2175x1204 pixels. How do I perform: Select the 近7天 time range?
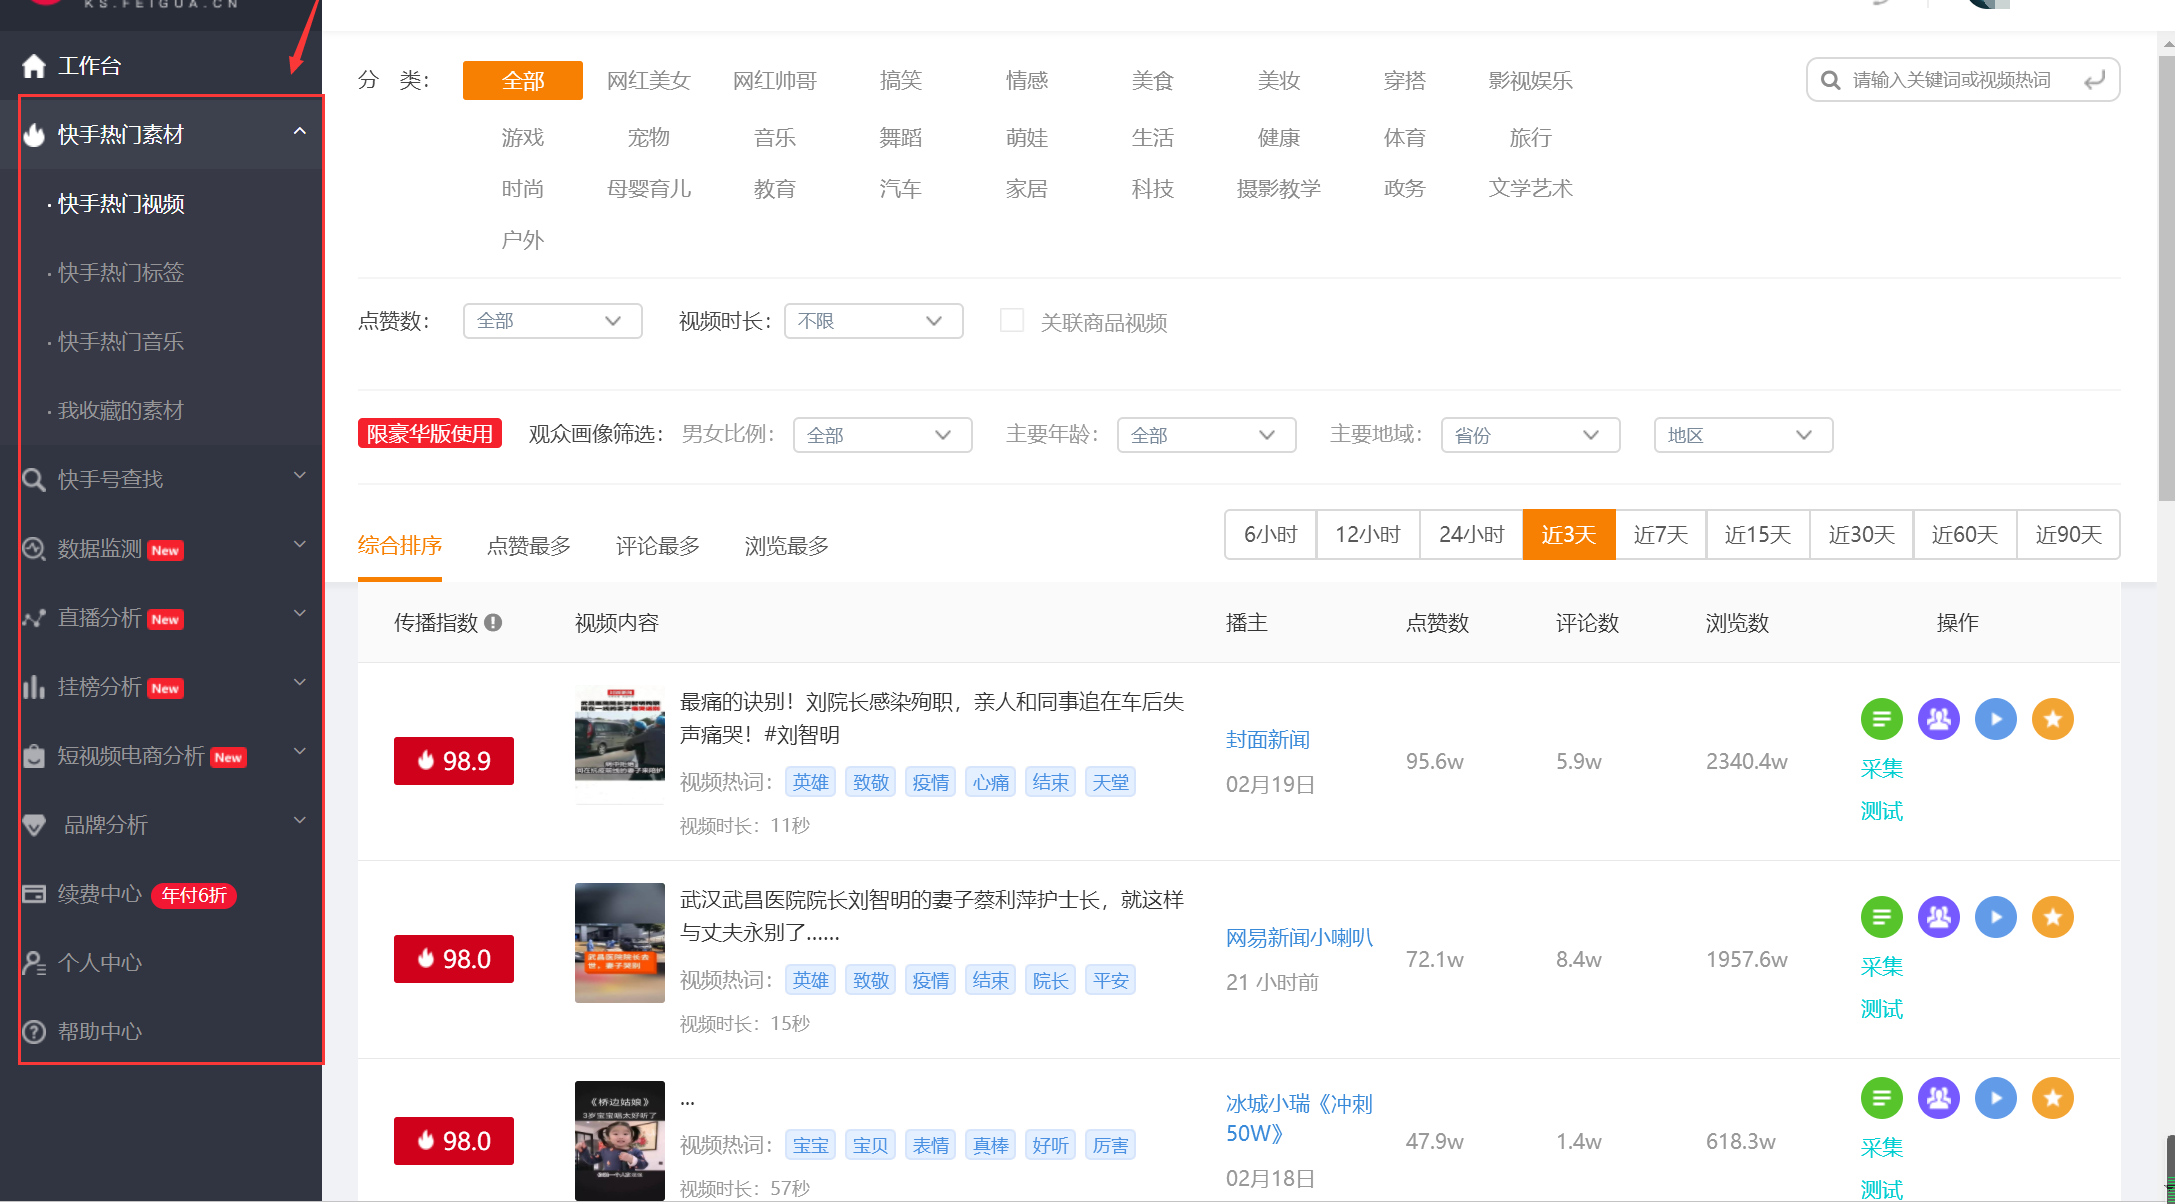tap(1661, 535)
